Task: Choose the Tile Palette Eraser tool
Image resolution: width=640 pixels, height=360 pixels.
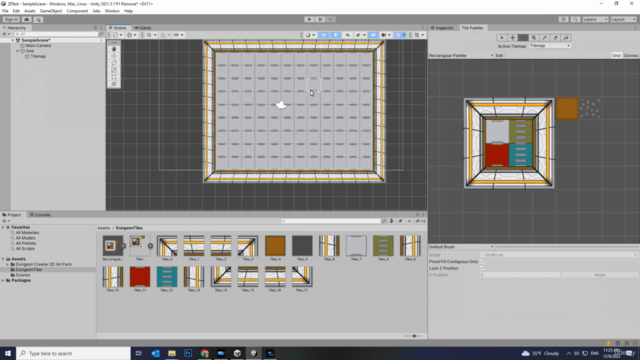Action: tap(555, 38)
